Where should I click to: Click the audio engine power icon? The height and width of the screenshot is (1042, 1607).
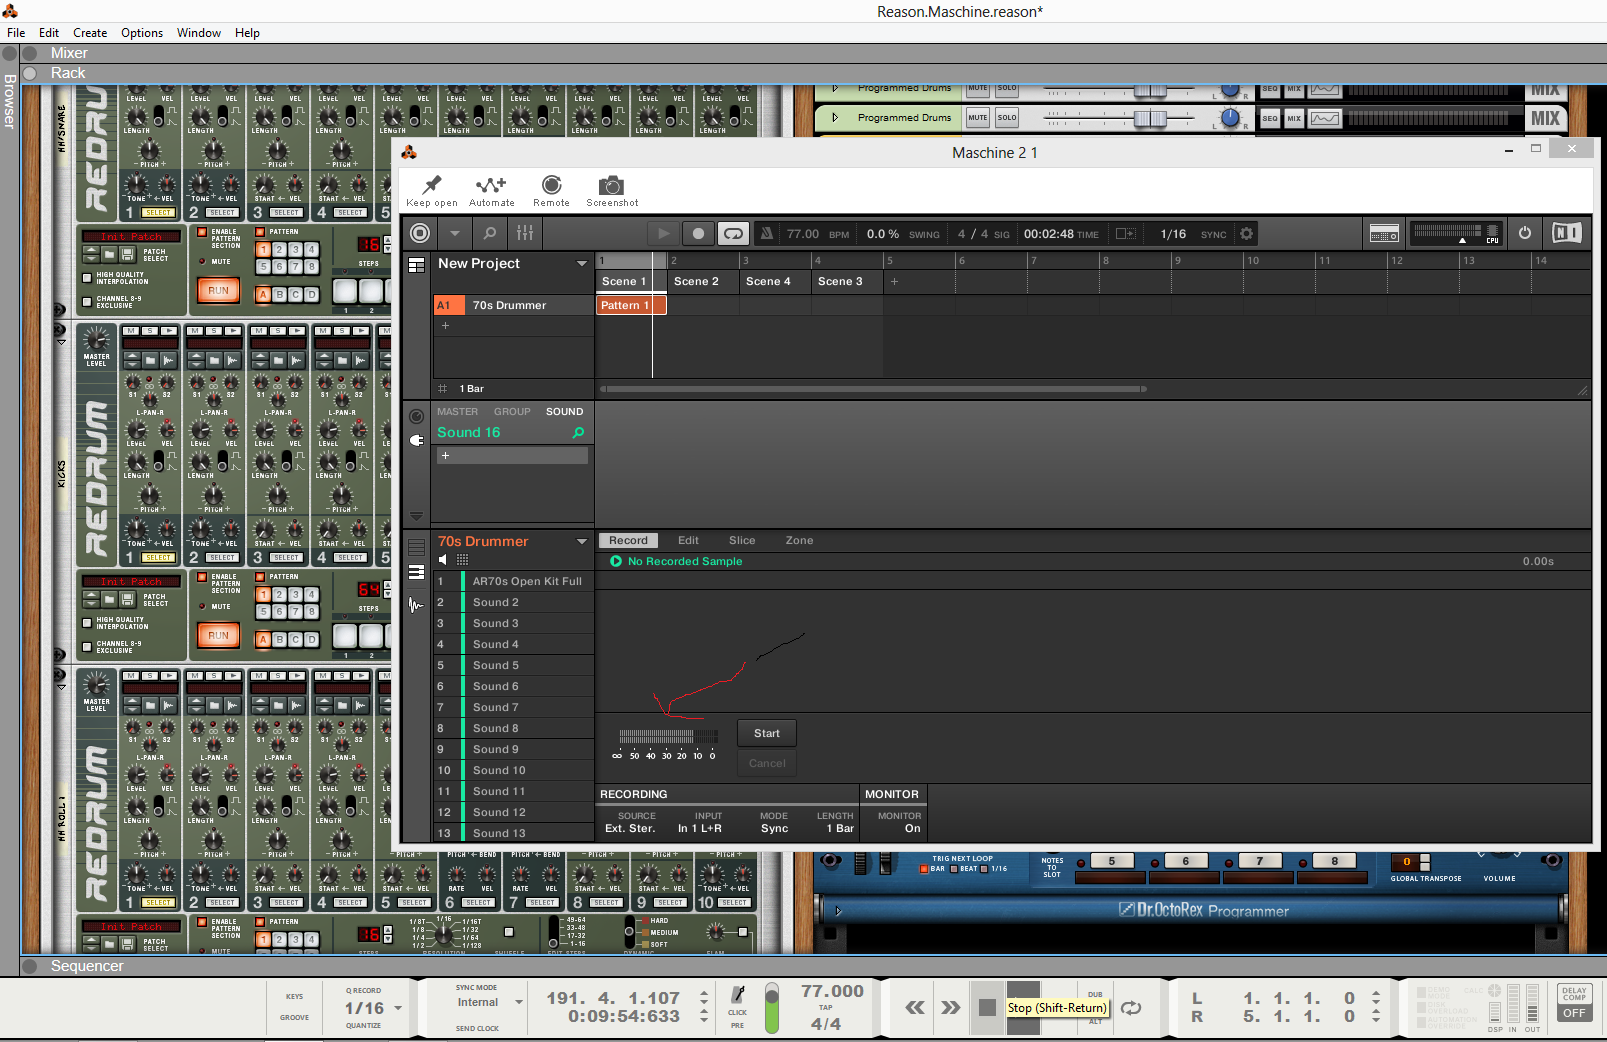click(x=1525, y=233)
